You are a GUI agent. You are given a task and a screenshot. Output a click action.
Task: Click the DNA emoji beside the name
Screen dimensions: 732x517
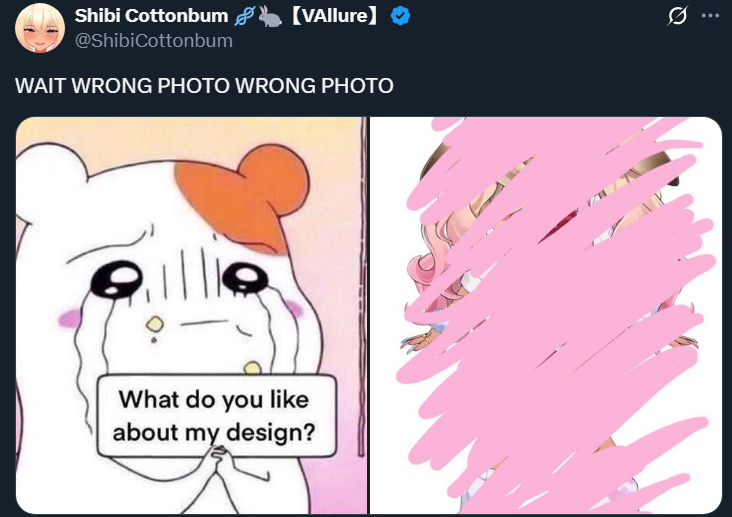click(x=244, y=17)
